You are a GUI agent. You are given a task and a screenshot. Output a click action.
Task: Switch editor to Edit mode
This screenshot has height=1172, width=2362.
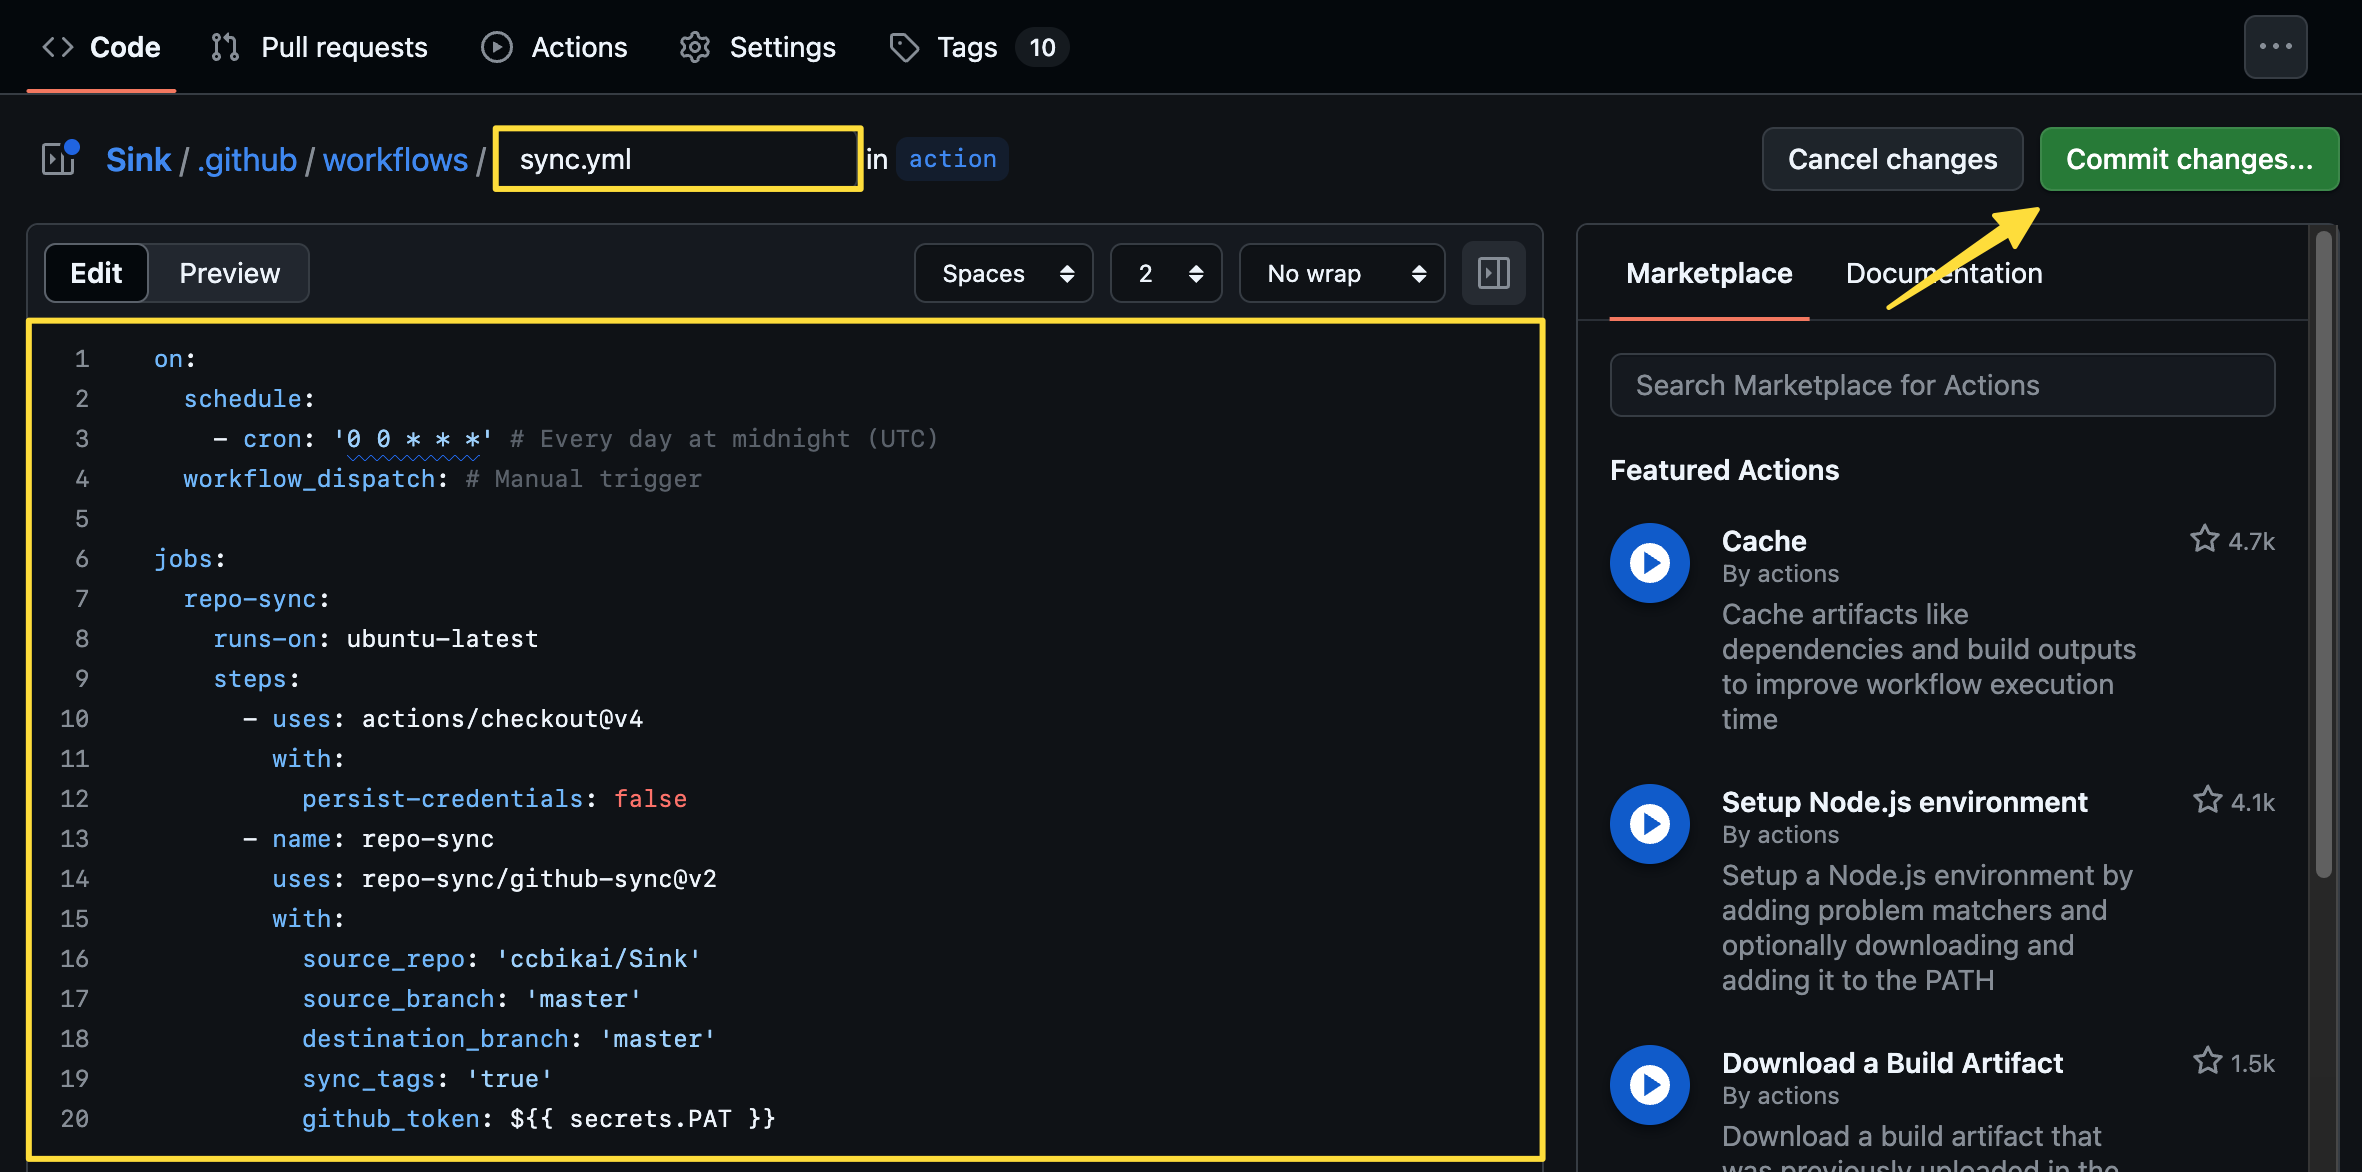point(96,273)
